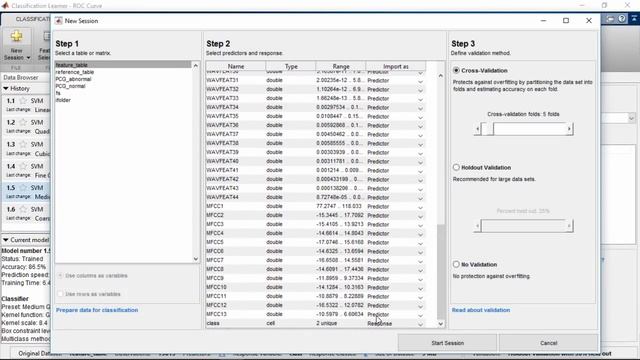
Task: Select ifolder variable in Step 1 list
Action: pyautogui.click(x=63, y=100)
